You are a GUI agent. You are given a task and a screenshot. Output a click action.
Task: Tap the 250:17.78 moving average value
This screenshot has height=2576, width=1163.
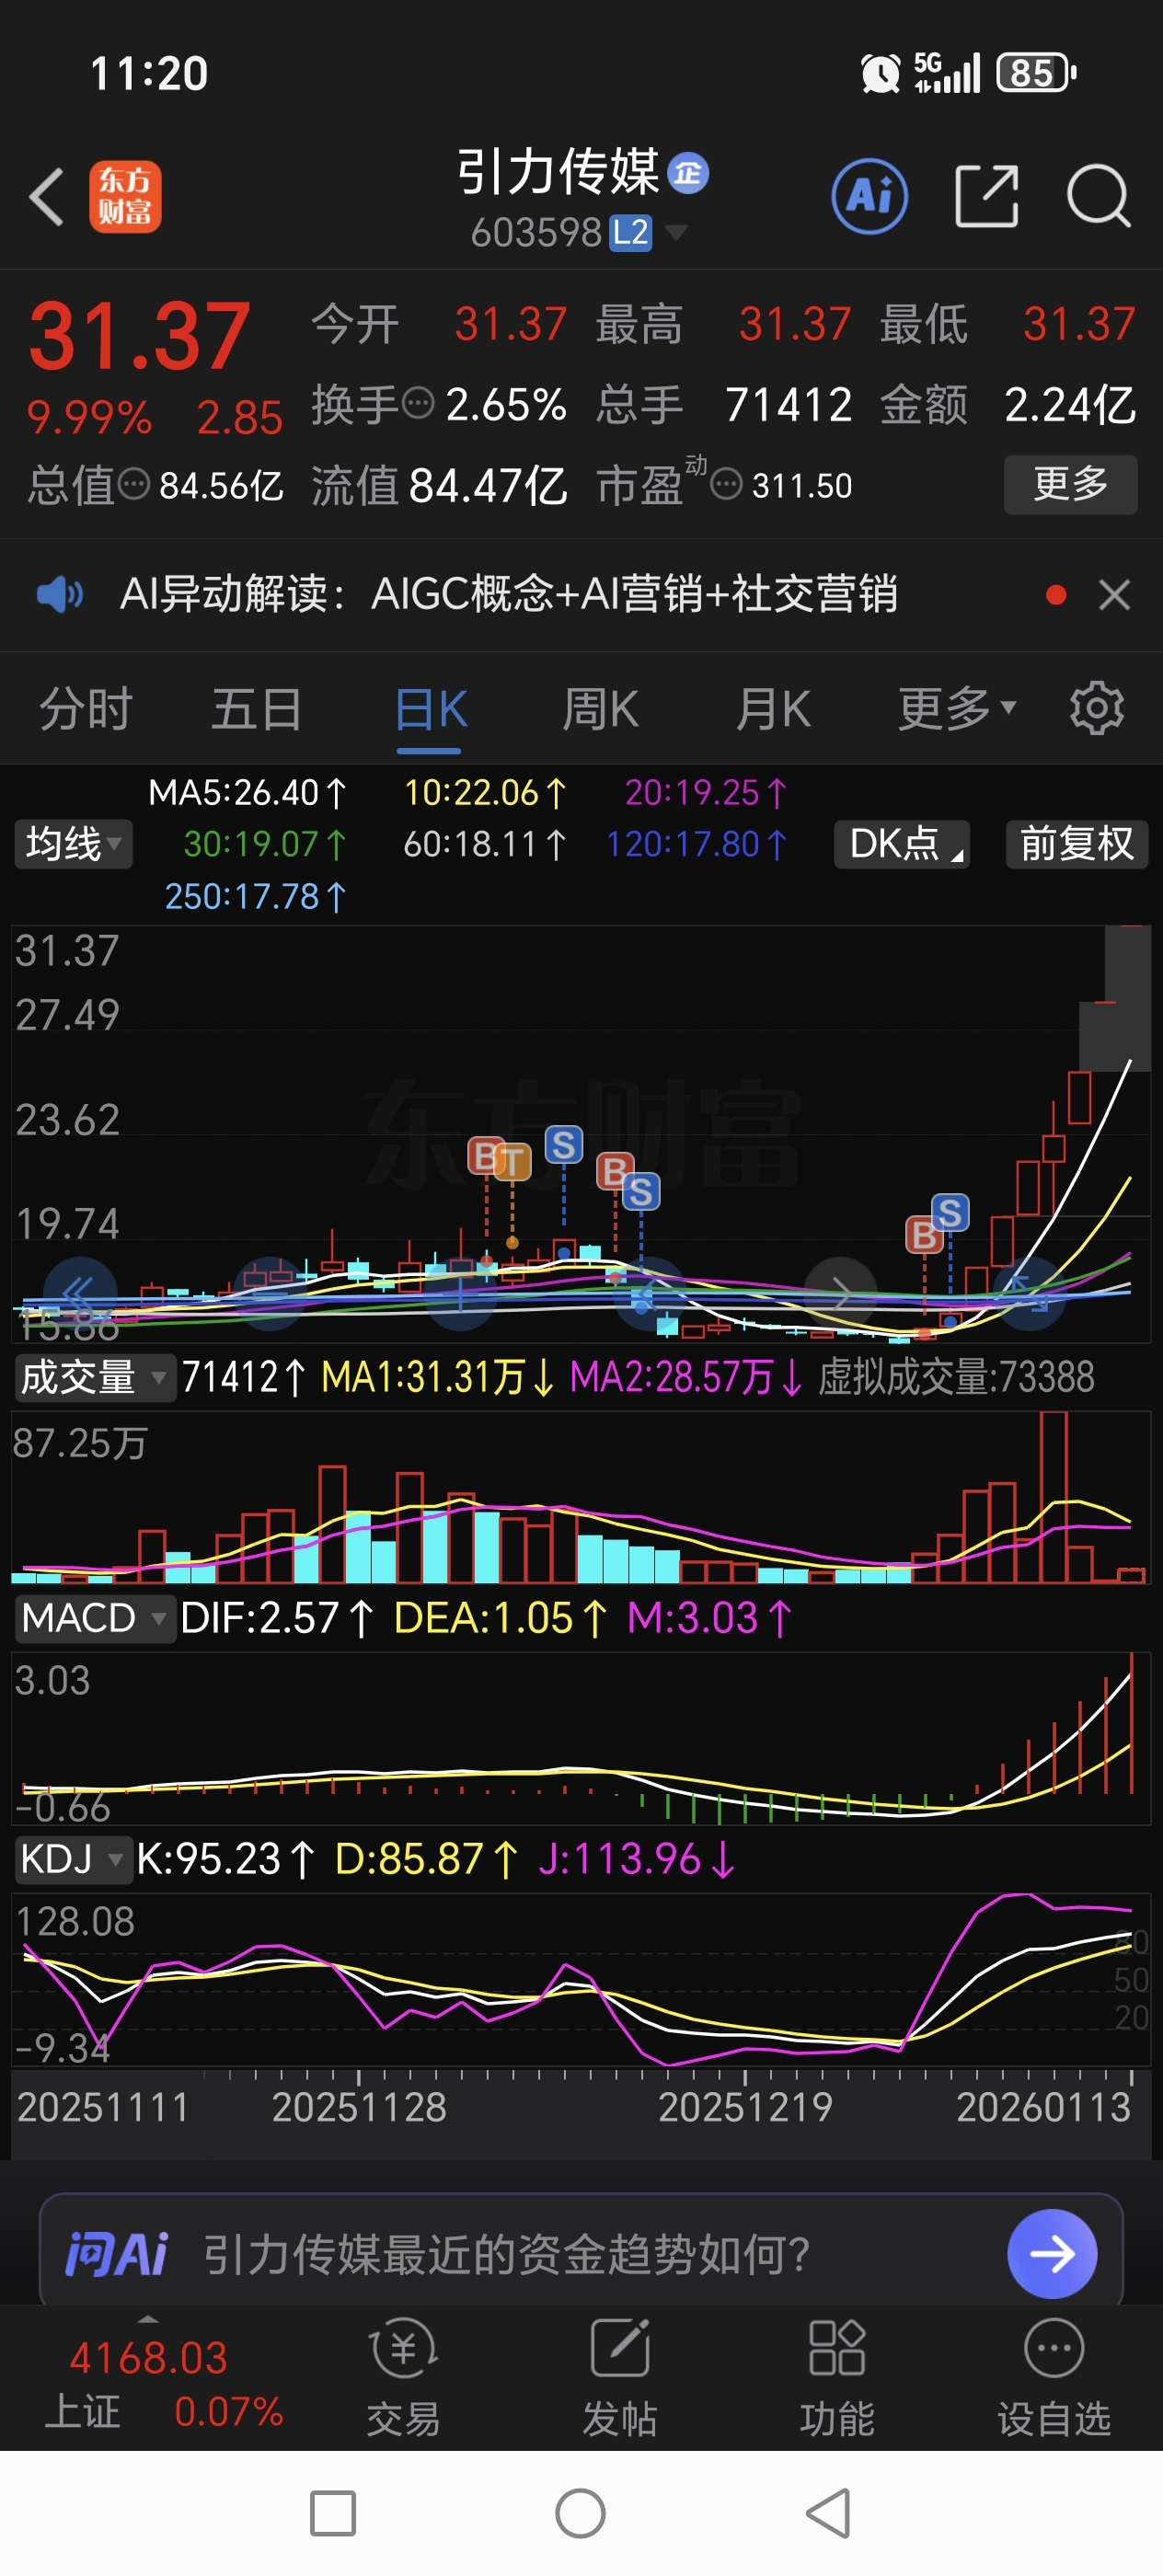255,896
